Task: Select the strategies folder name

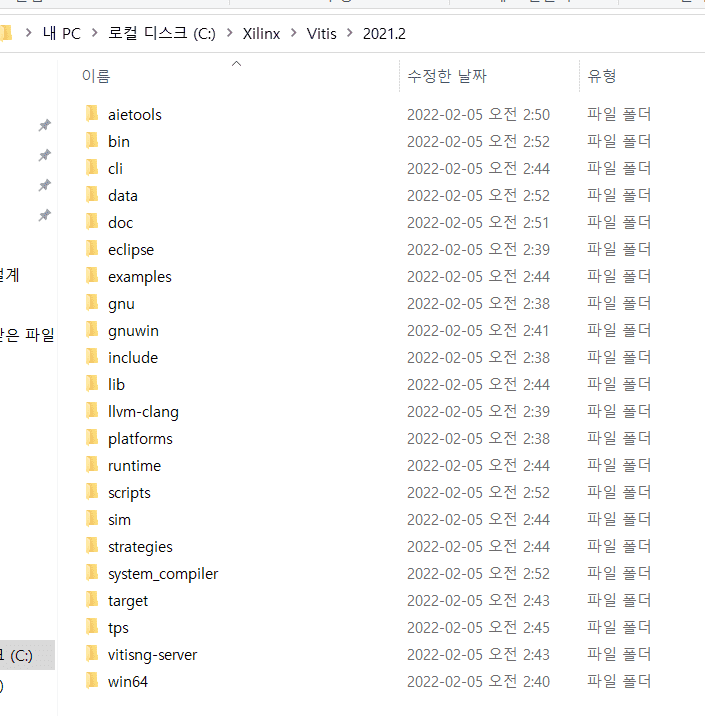Action: pos(140,547)
